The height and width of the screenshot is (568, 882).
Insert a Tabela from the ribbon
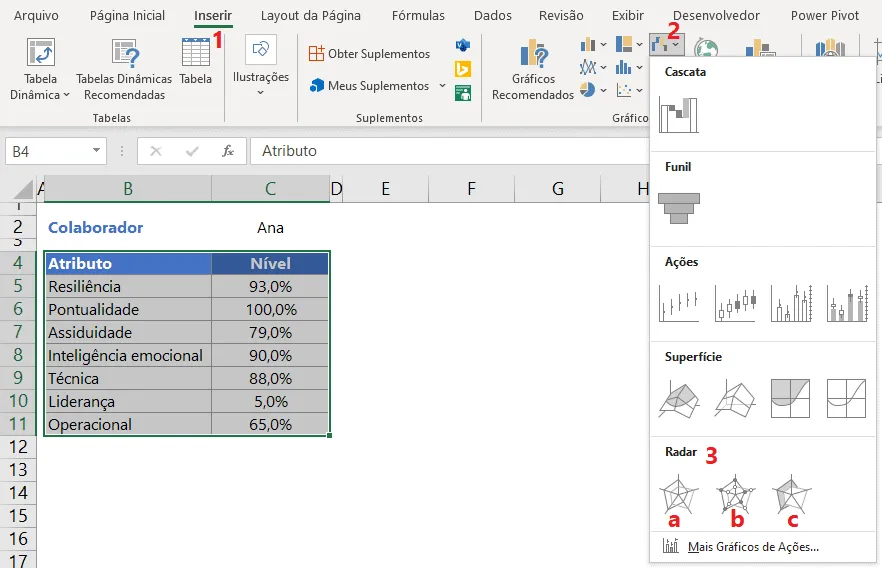tap(195, 61)
